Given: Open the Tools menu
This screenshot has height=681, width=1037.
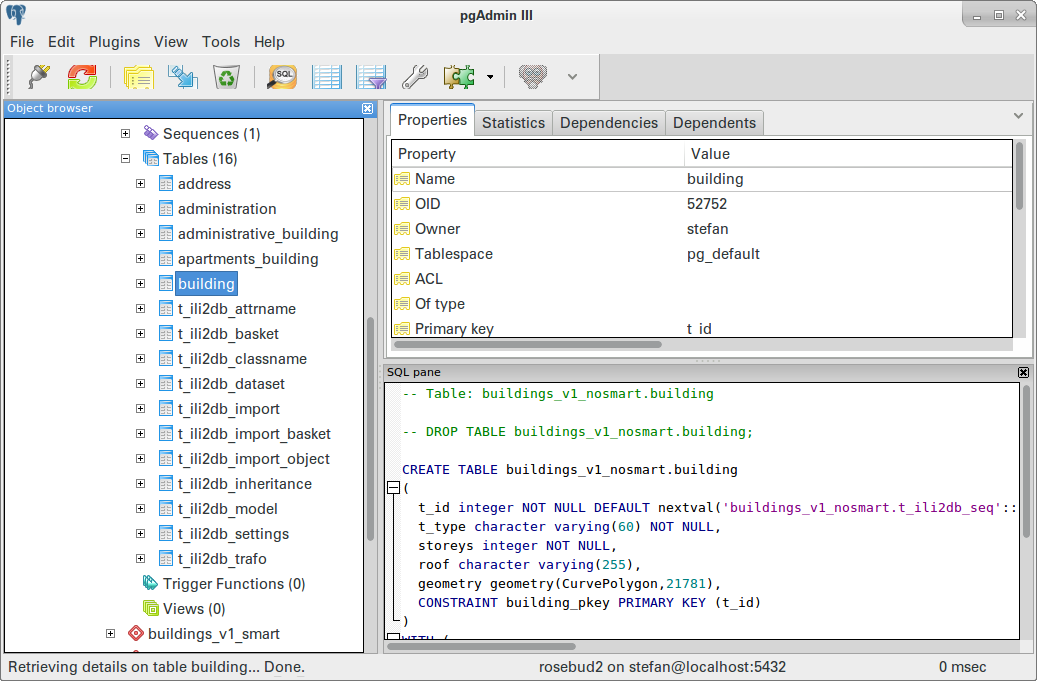Looking at the screenshot, I should pos(221,42).
